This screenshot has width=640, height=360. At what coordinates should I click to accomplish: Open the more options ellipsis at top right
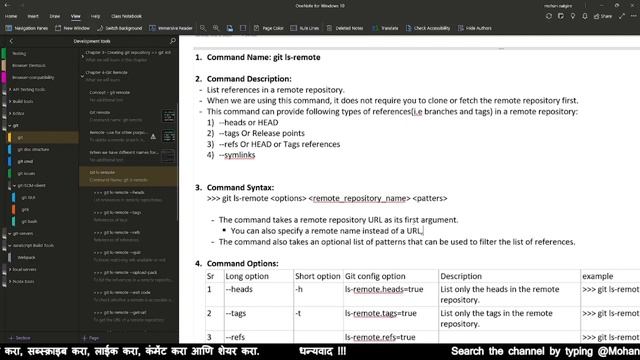(633, 16)
